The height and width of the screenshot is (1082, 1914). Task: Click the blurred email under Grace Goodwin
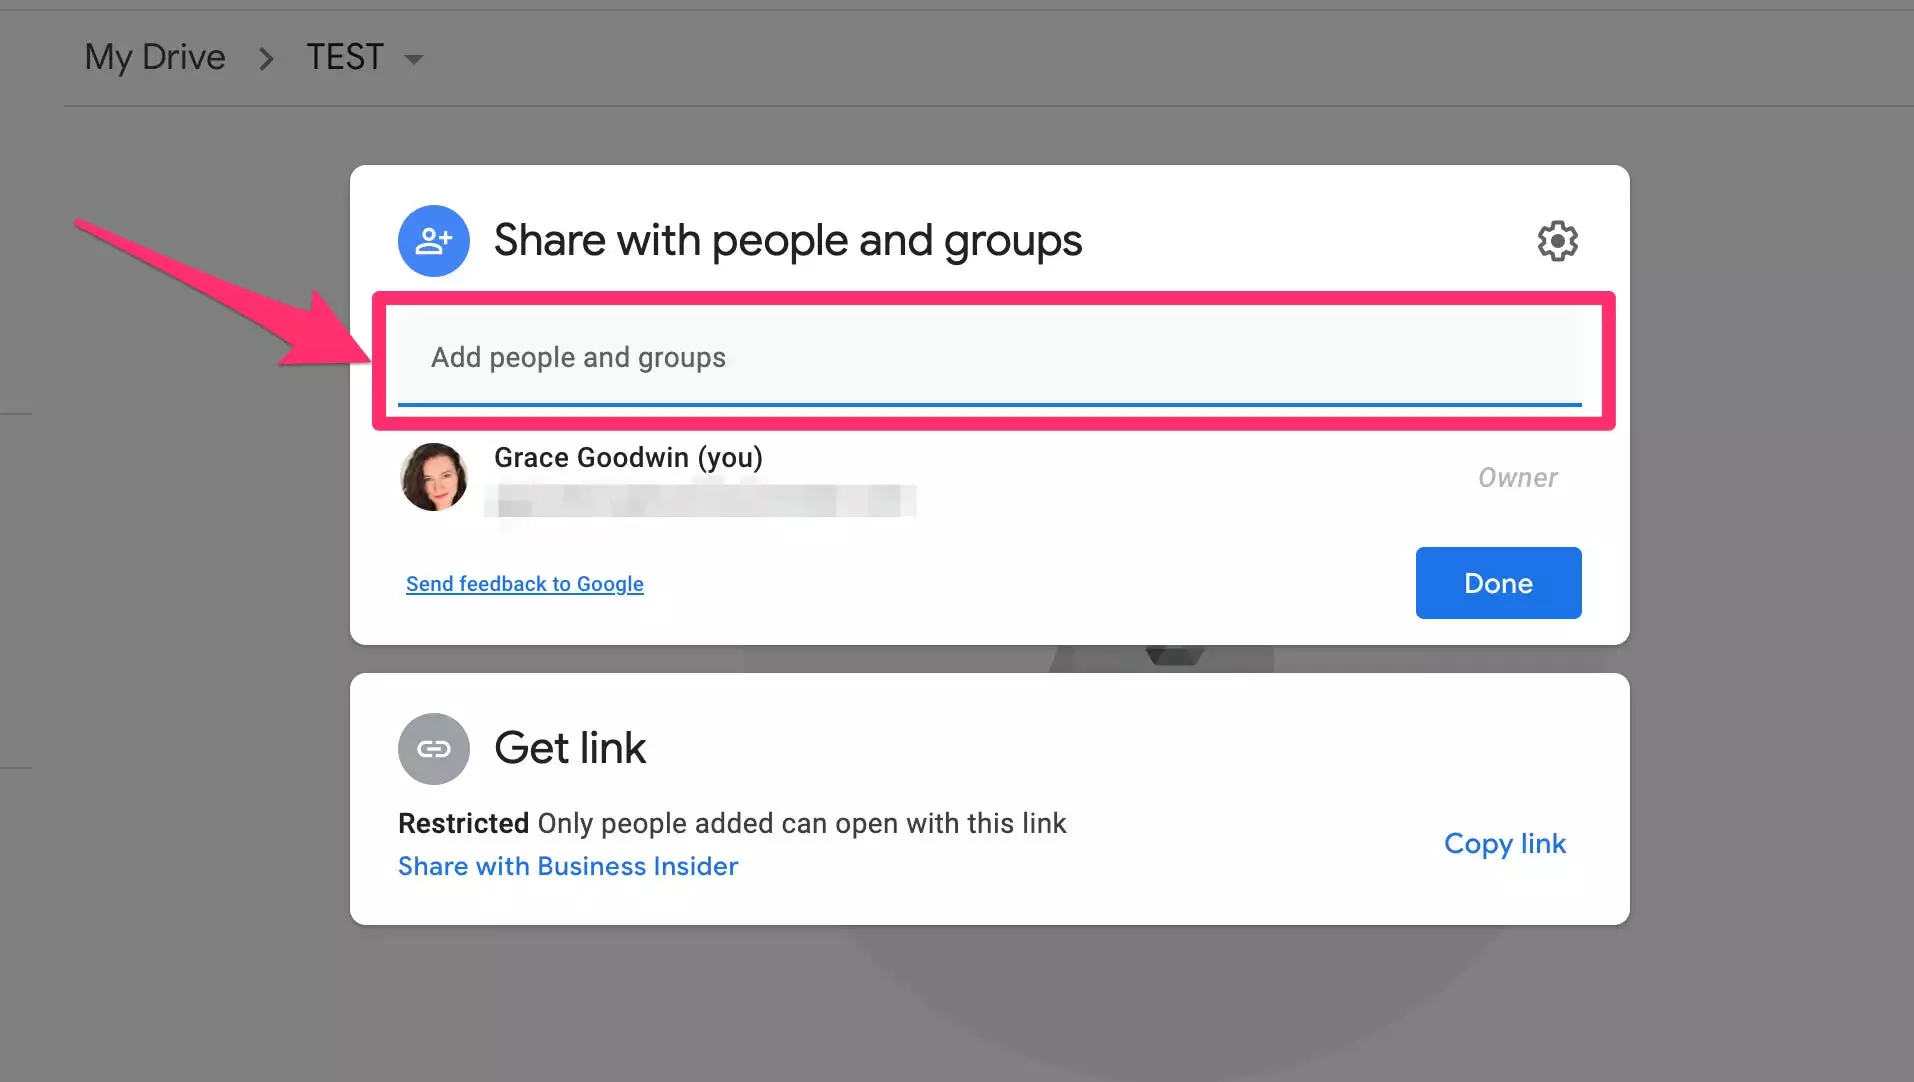(700, 500)
